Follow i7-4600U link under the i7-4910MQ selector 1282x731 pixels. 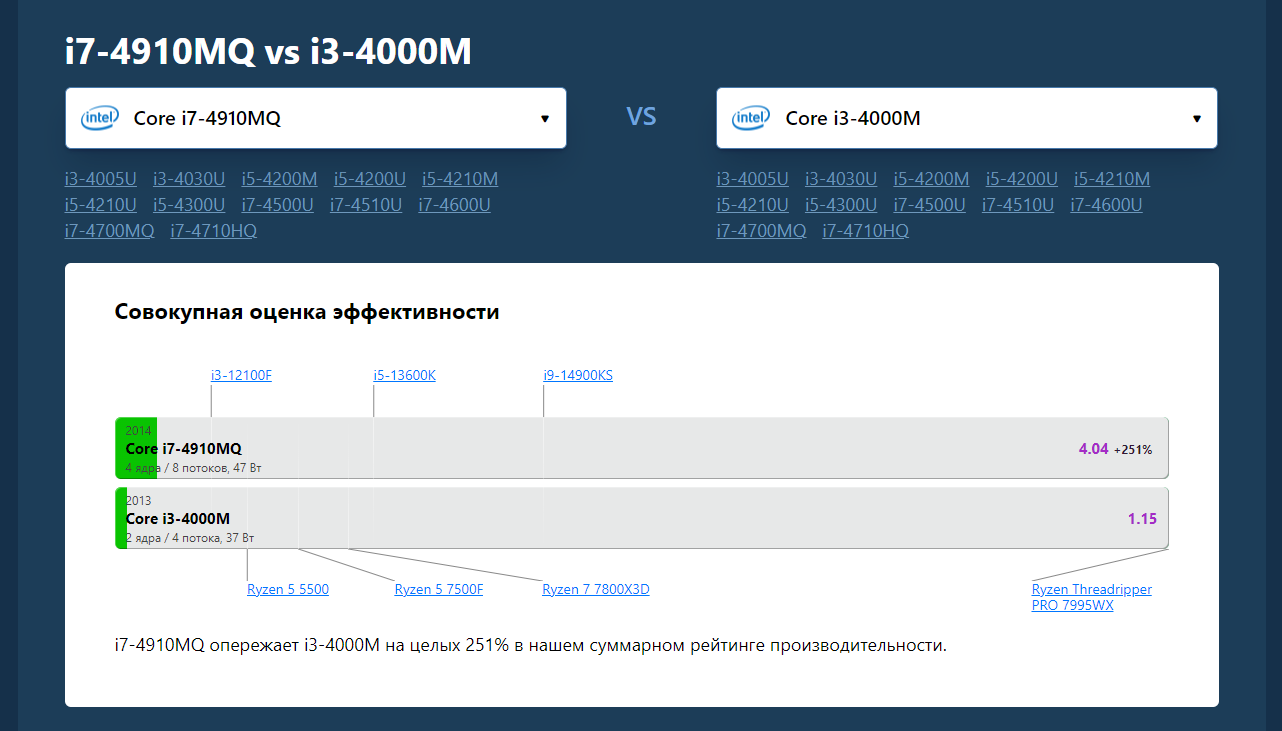[x=454, y=205]
